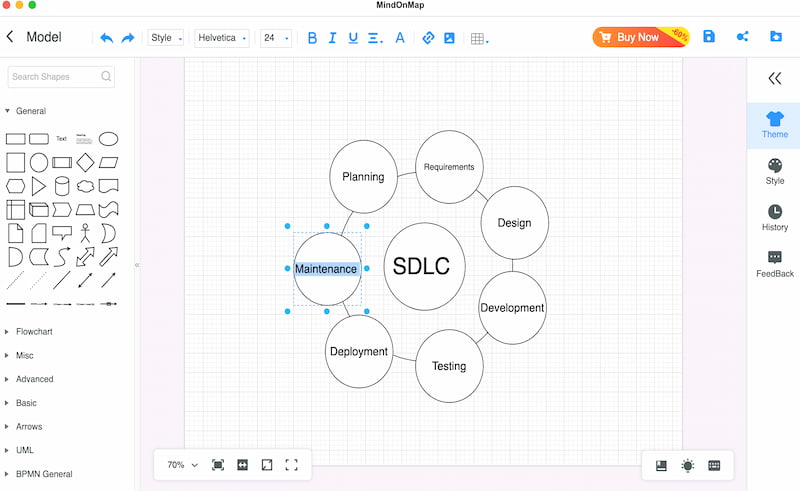Click the Buy Now button
Viewport: 800px width, 491px height.
click(641, 37)
